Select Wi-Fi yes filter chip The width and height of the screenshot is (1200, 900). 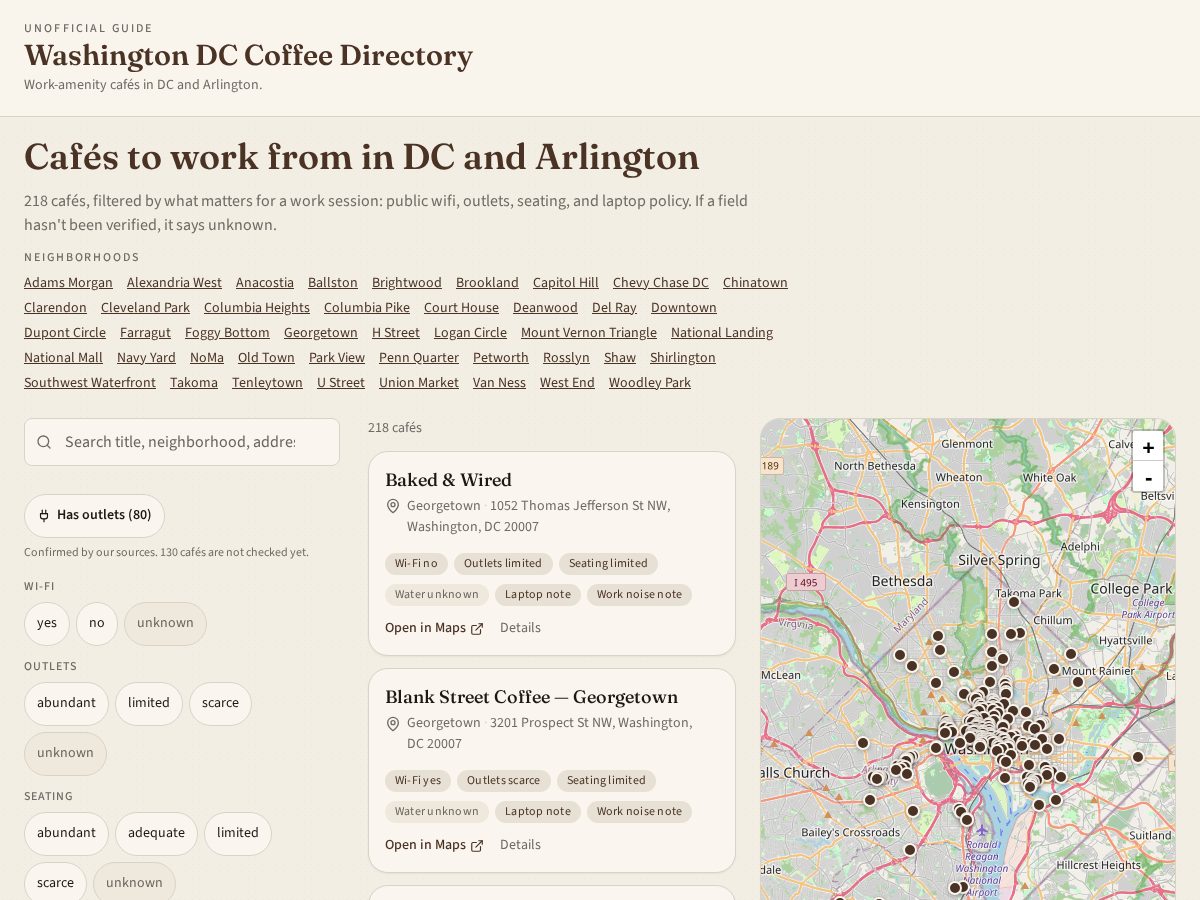pos(47,623)
